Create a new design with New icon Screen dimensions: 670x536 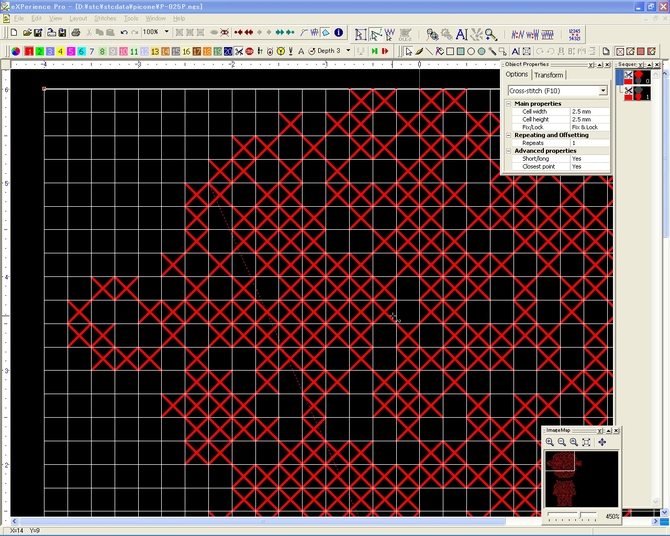coord(14,32)
